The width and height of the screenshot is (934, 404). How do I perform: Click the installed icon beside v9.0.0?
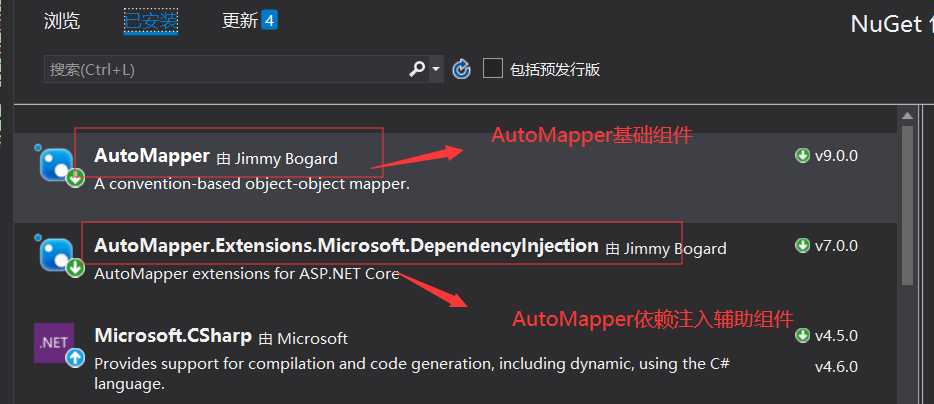pyautogui.click(x=803, y=156)
